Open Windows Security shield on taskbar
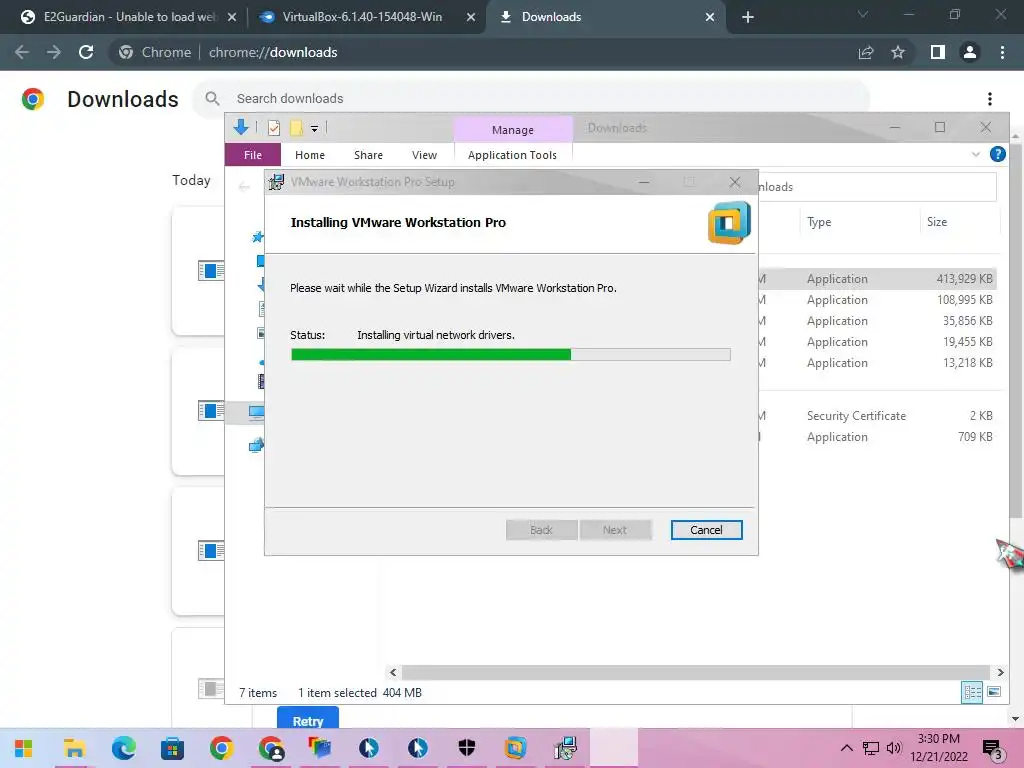 point(466,748)
